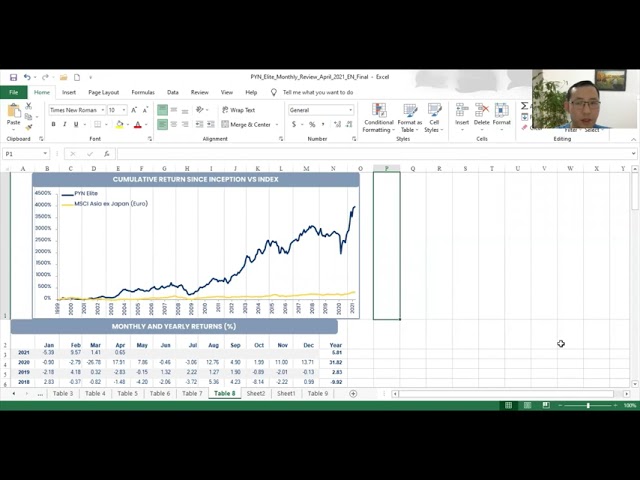This screenshot has width=640, height=480.
Task: Click the horizontal scrollbar
Action: coord(507,393)
